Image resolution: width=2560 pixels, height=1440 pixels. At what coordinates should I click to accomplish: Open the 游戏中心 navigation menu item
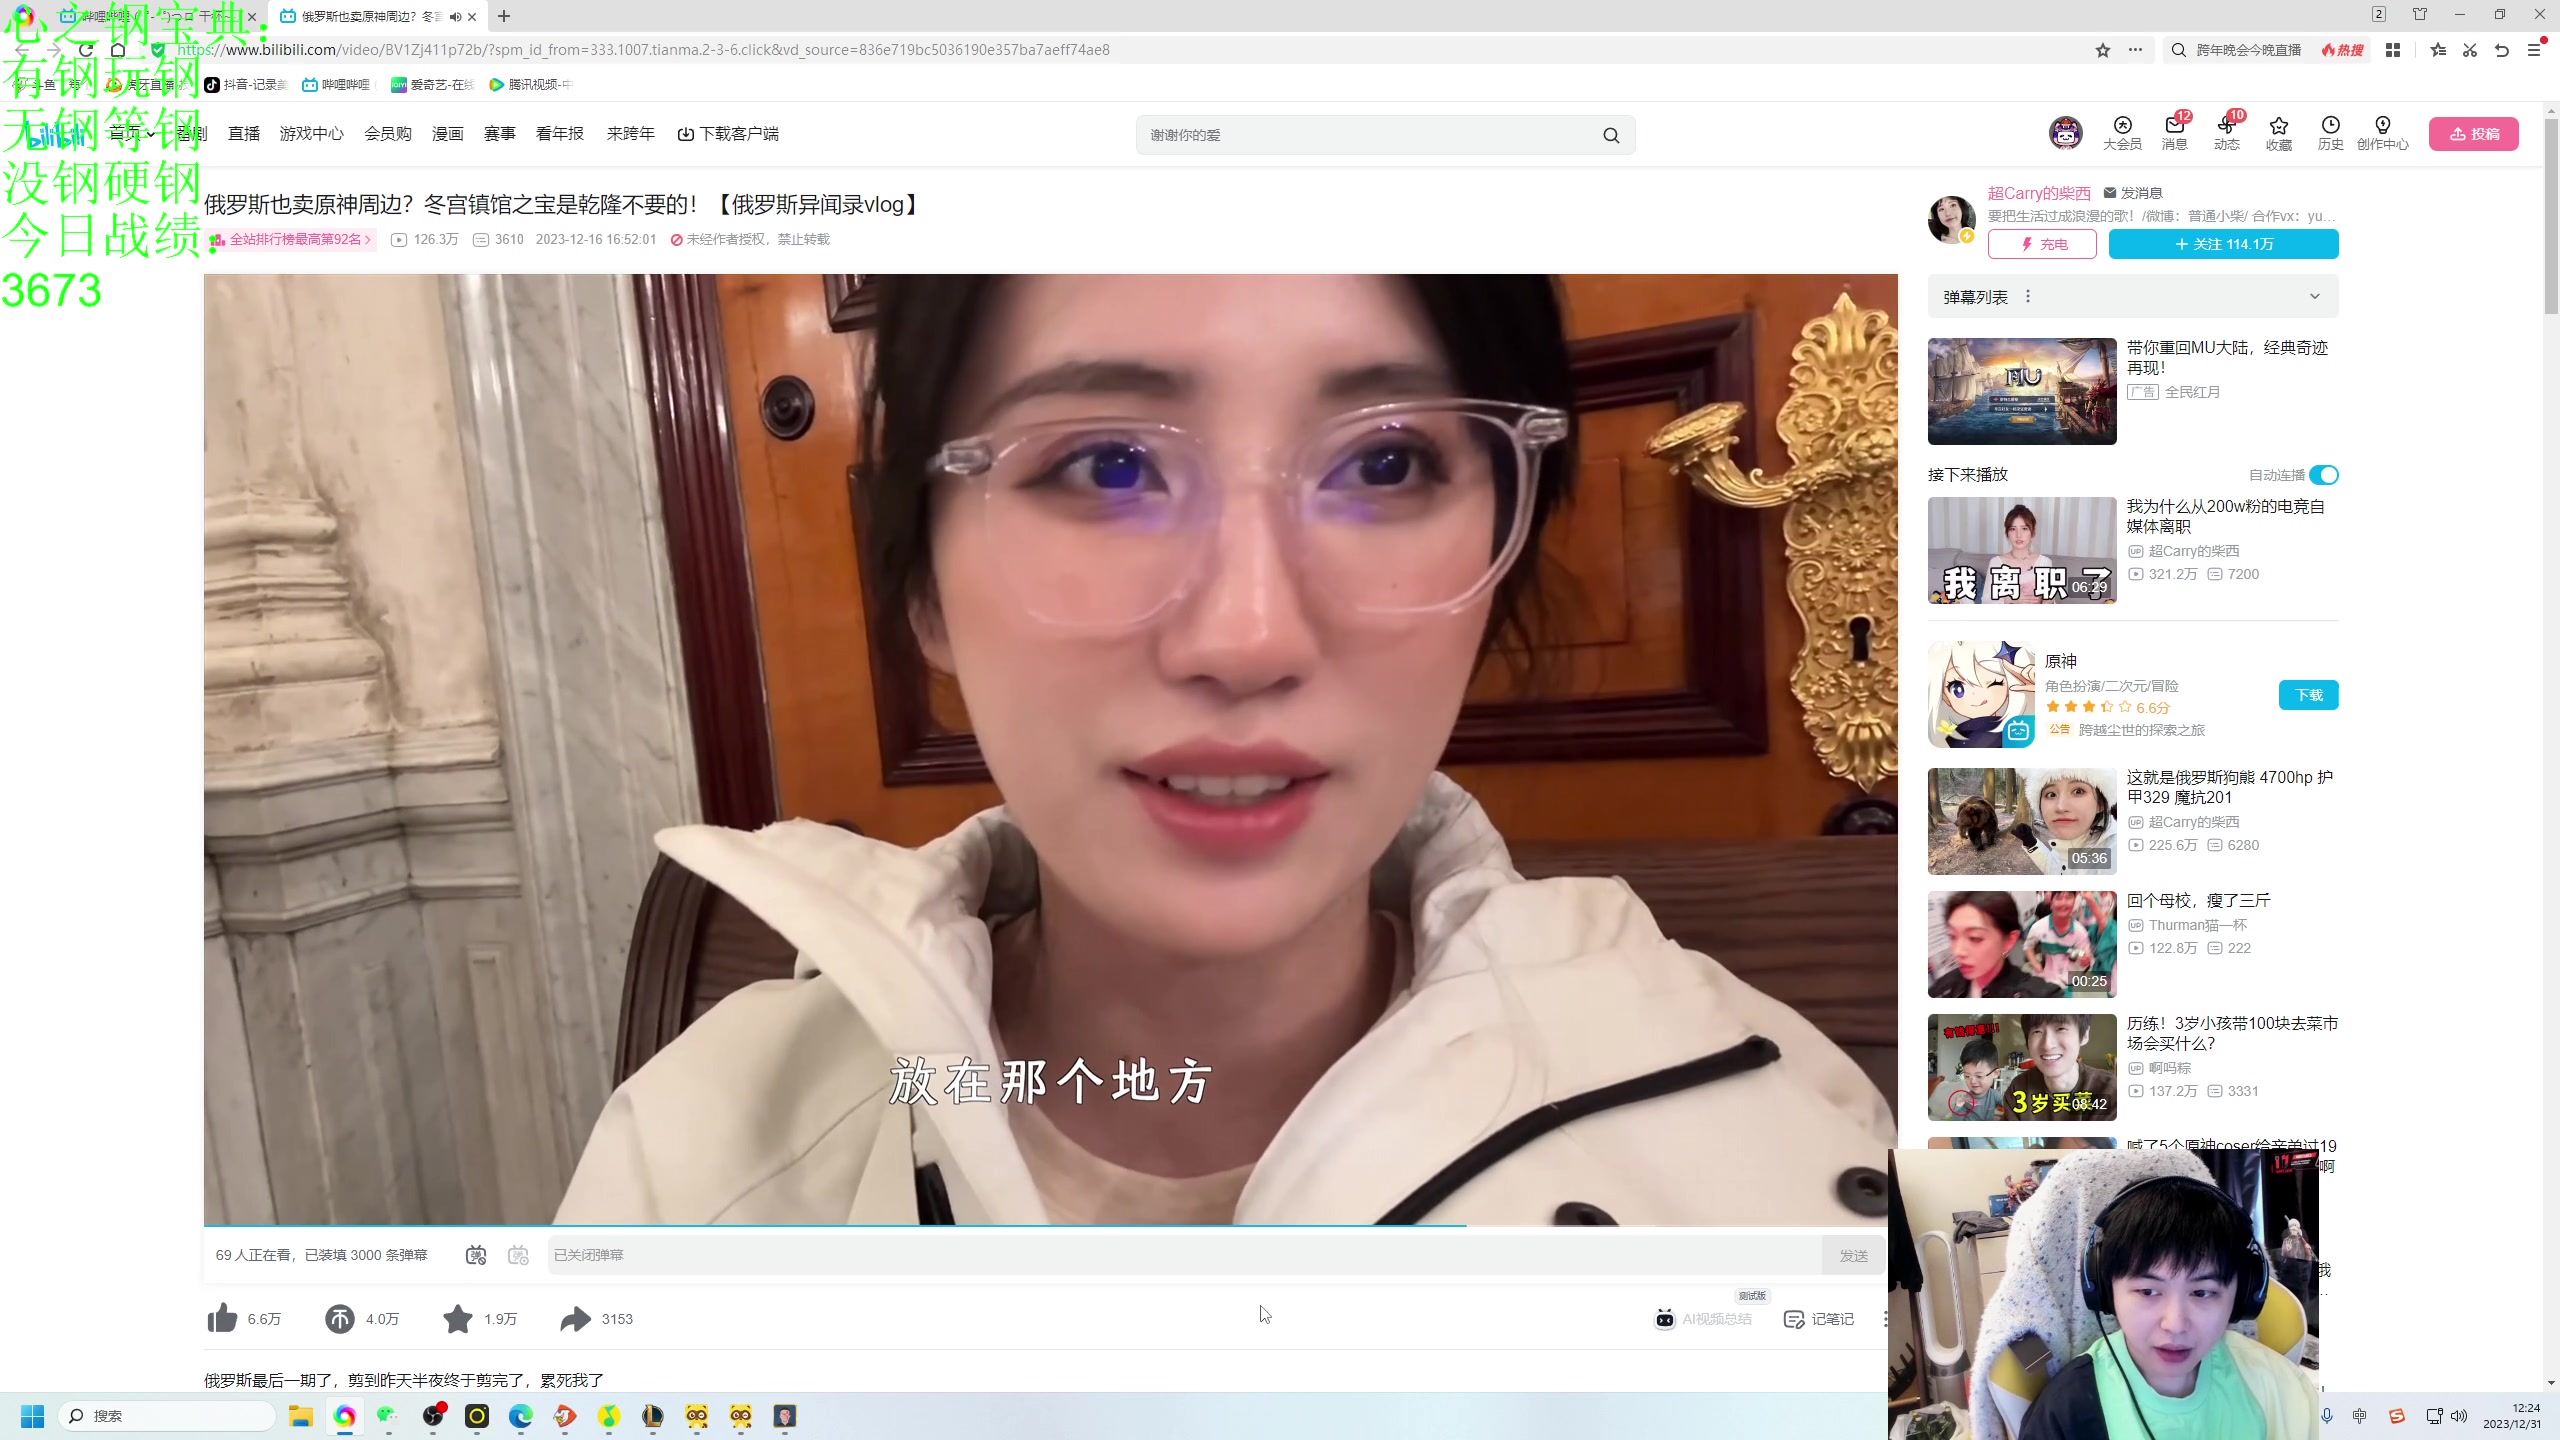[311, 133]
